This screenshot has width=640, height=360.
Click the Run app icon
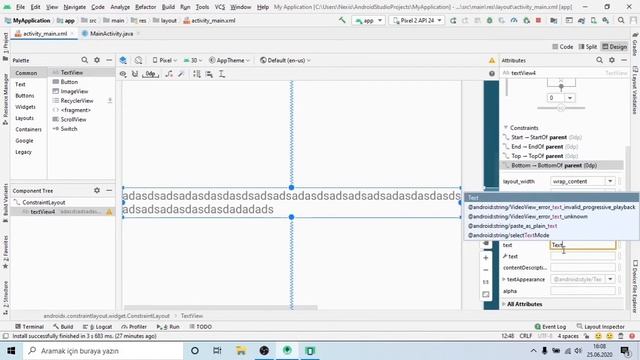click(x=453, y=20)
